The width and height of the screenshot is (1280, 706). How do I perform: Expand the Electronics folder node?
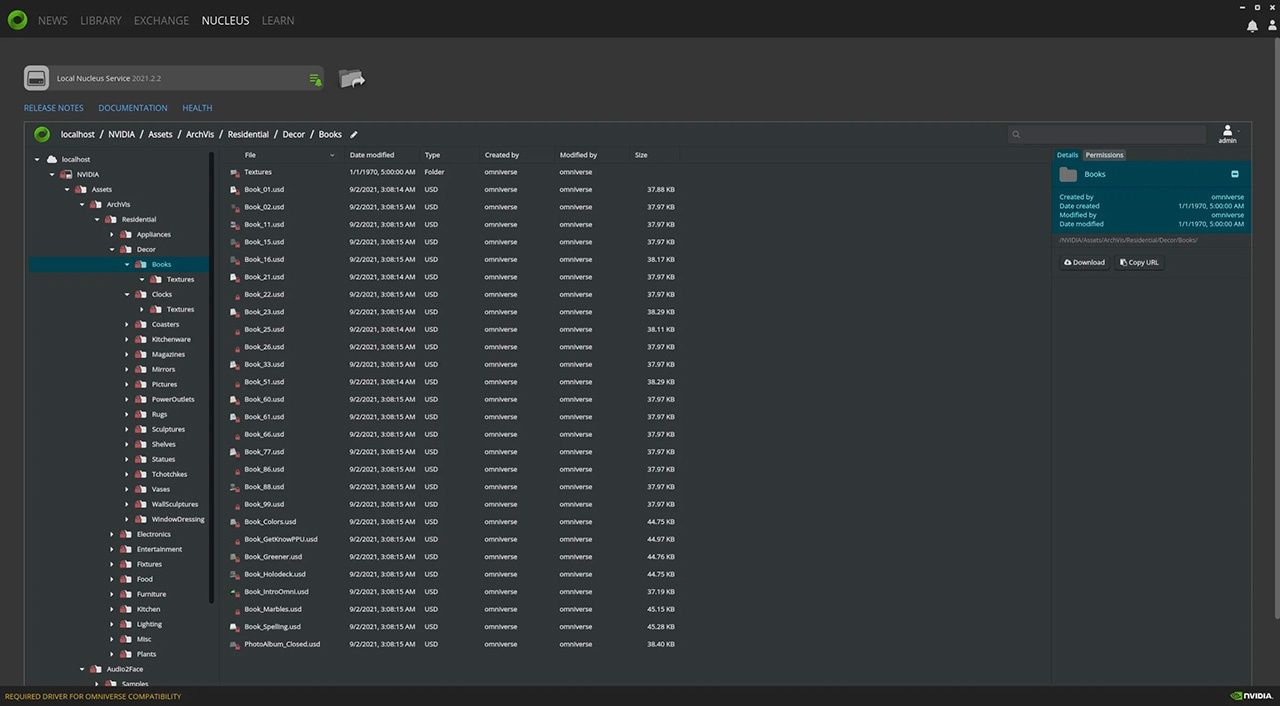click(x=113, y=534)
